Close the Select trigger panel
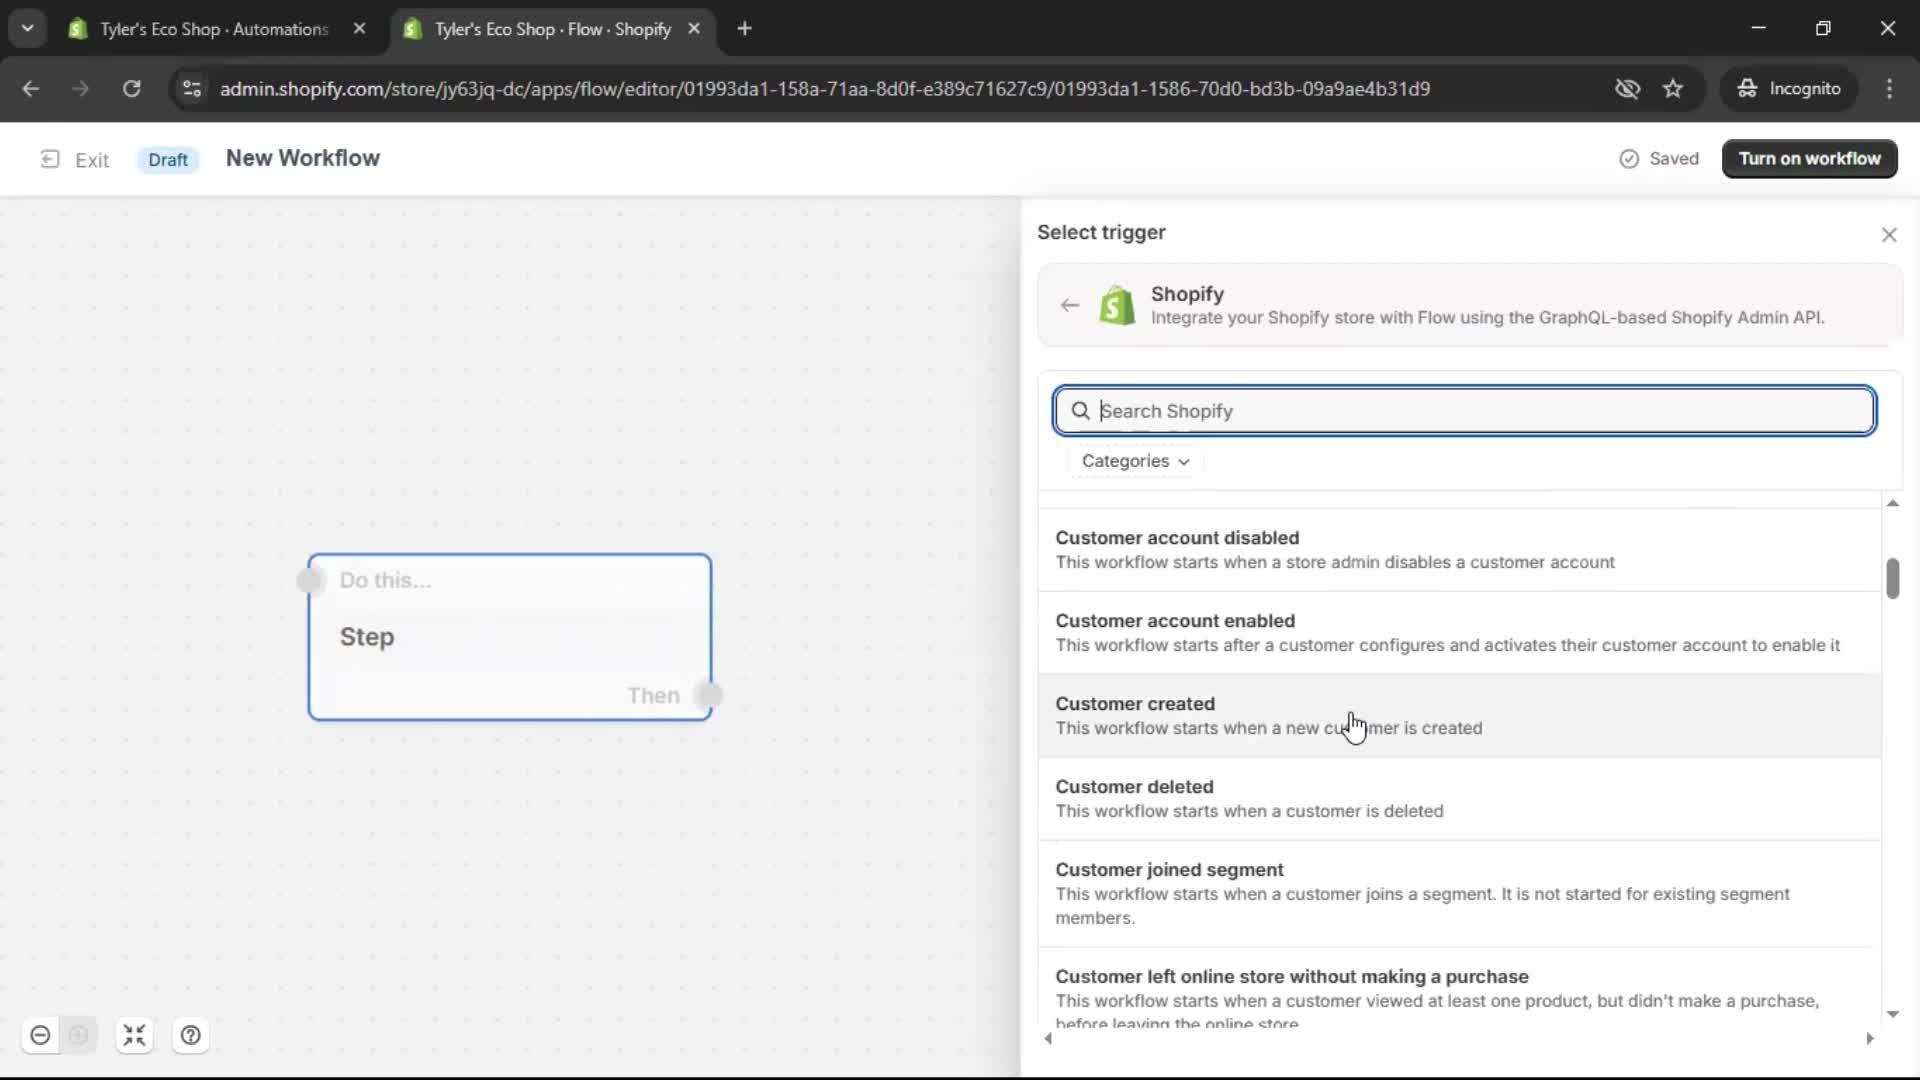This screenshot has height=1080, width=1920. (x=1889, y=234)
